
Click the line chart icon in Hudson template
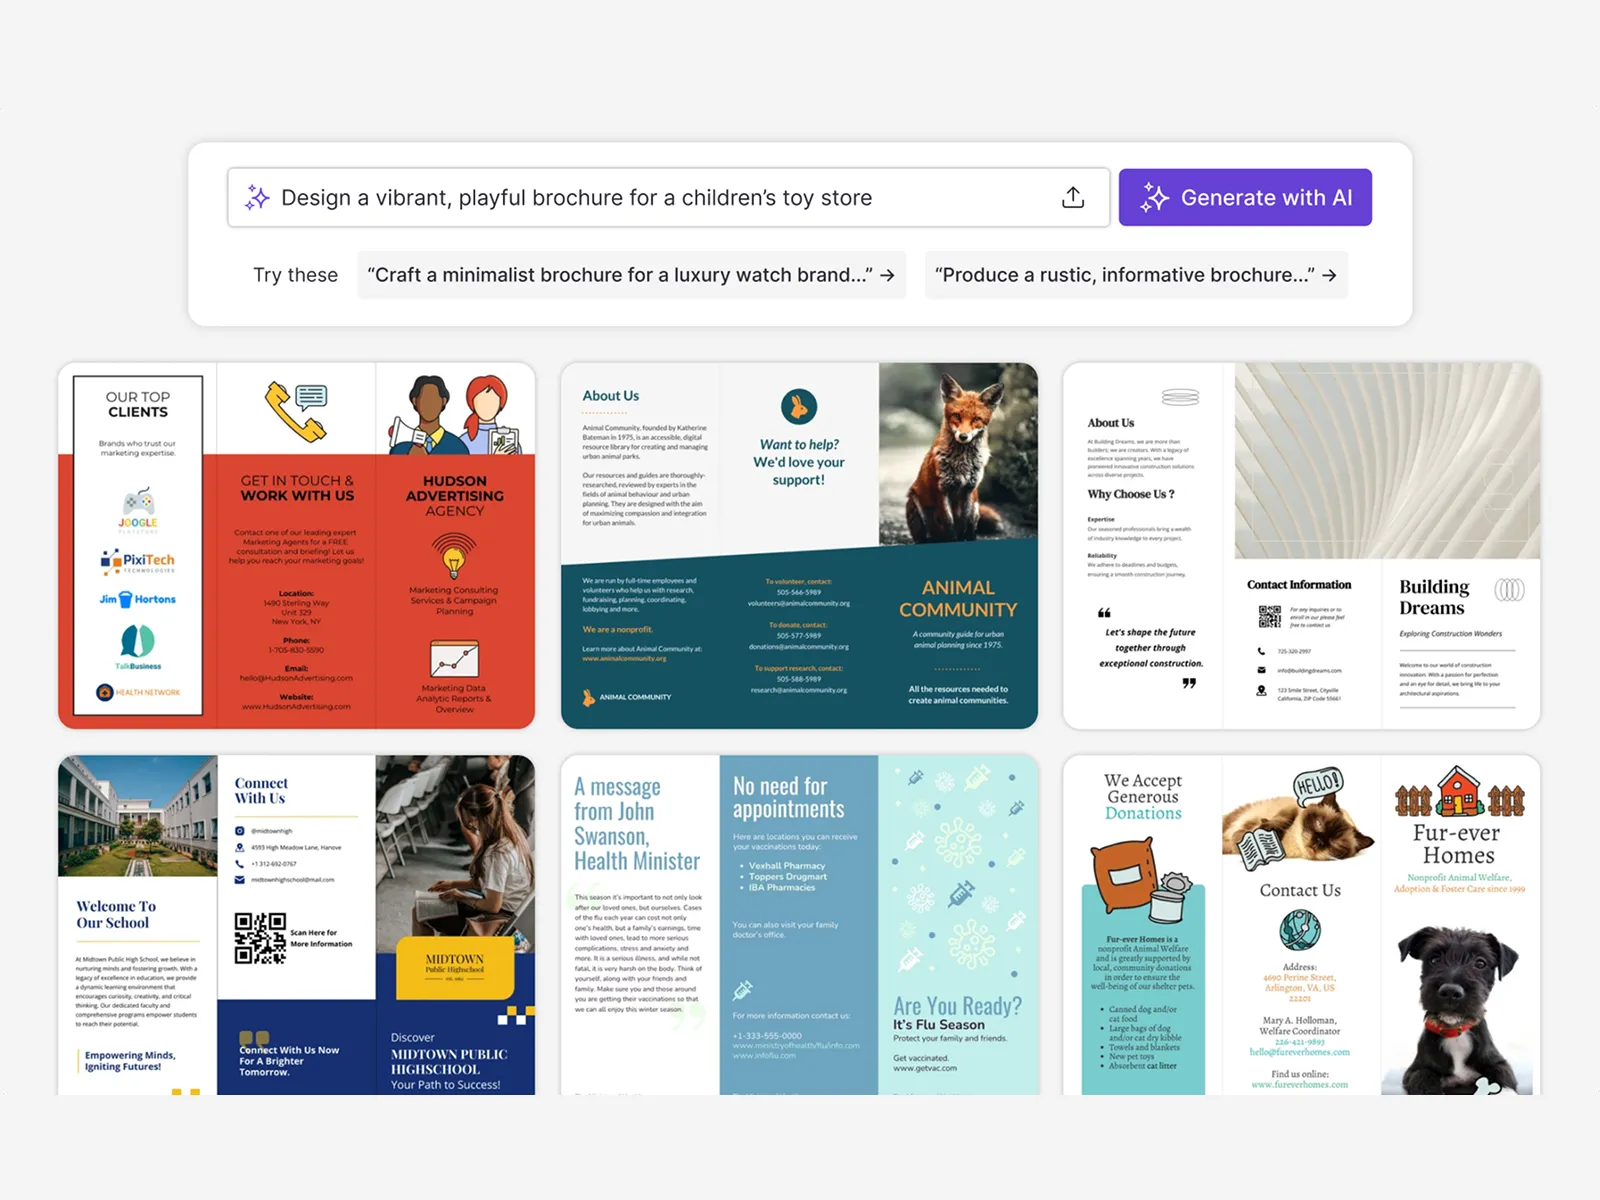click(454, 659)
